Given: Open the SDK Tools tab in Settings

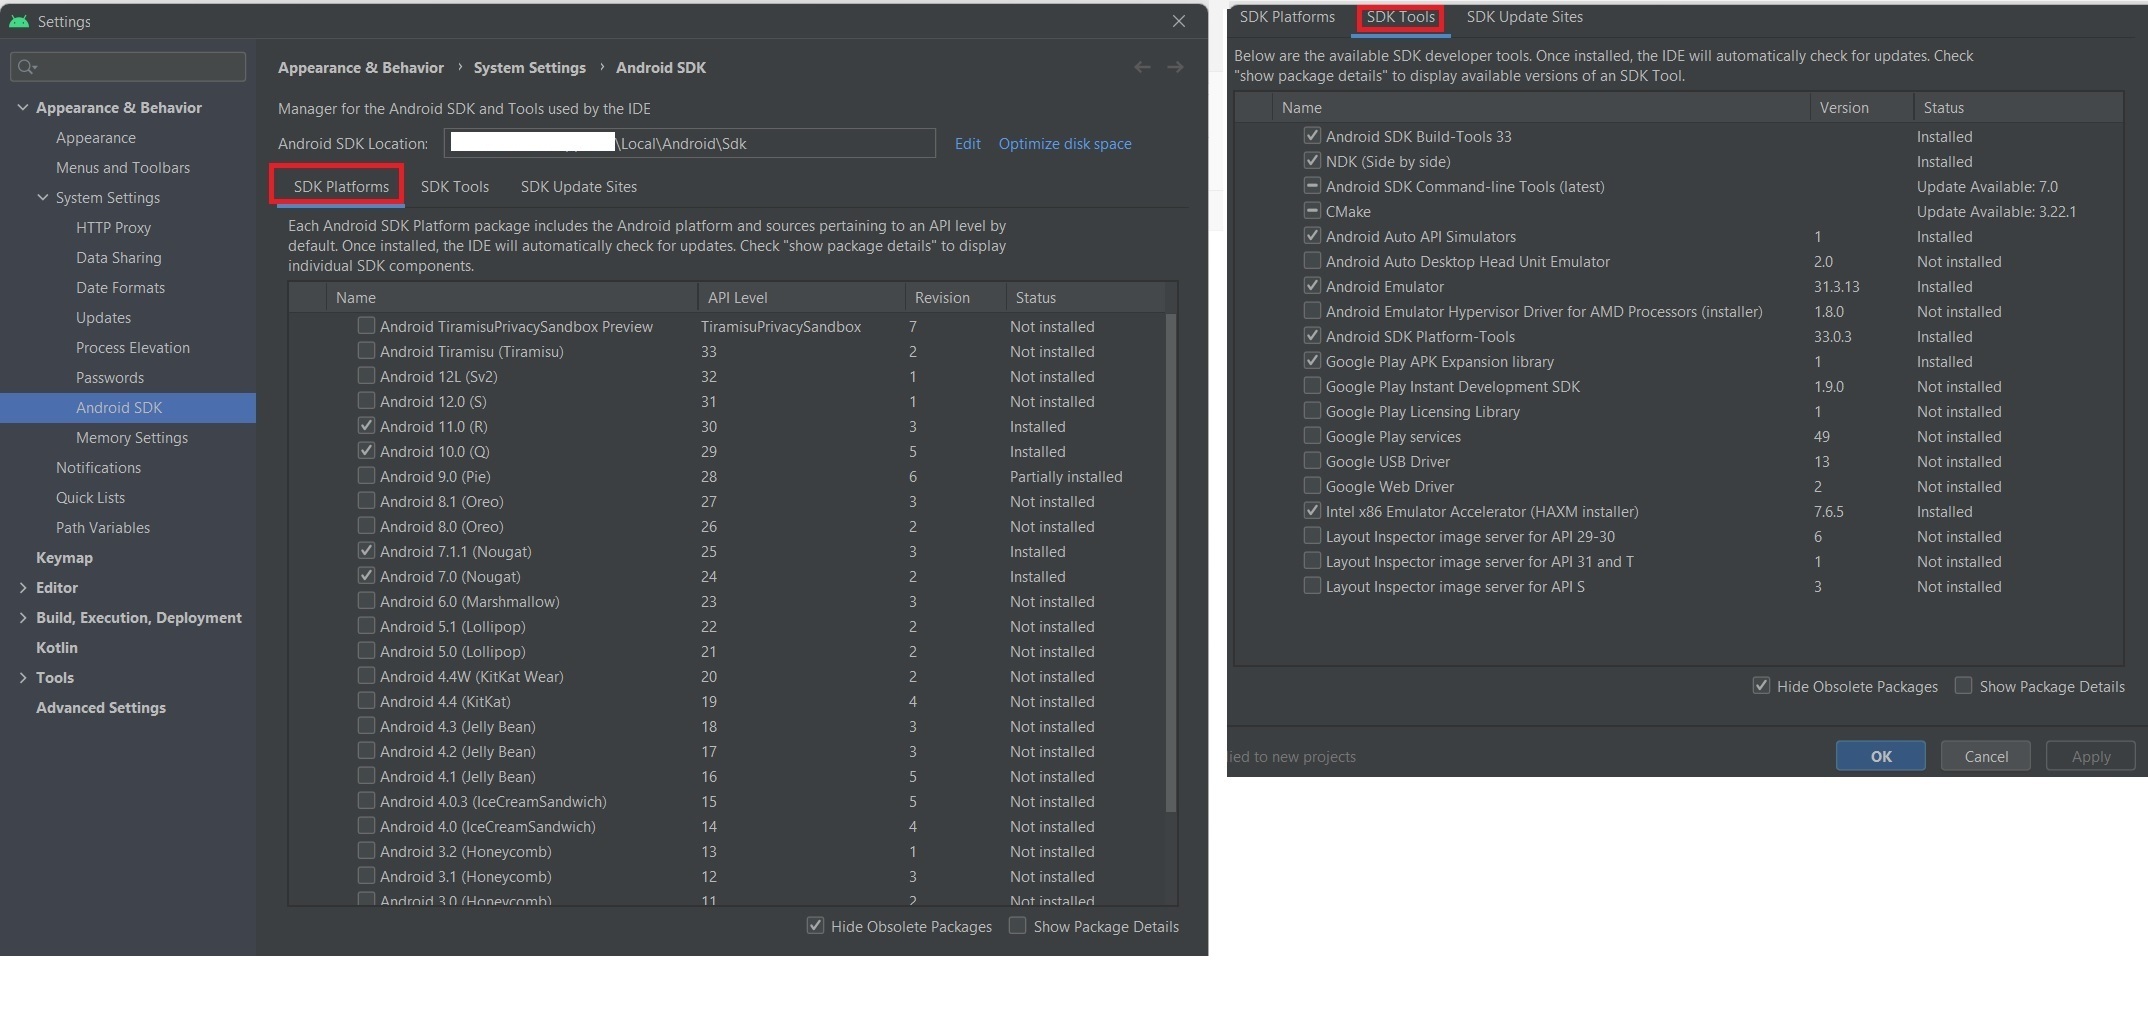Looking at the screenshot, I should click(x=454, y=187).
